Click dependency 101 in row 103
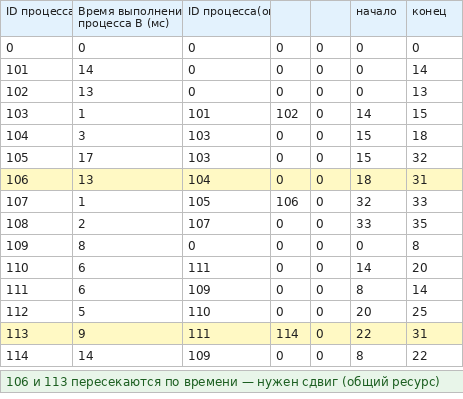 226,114
